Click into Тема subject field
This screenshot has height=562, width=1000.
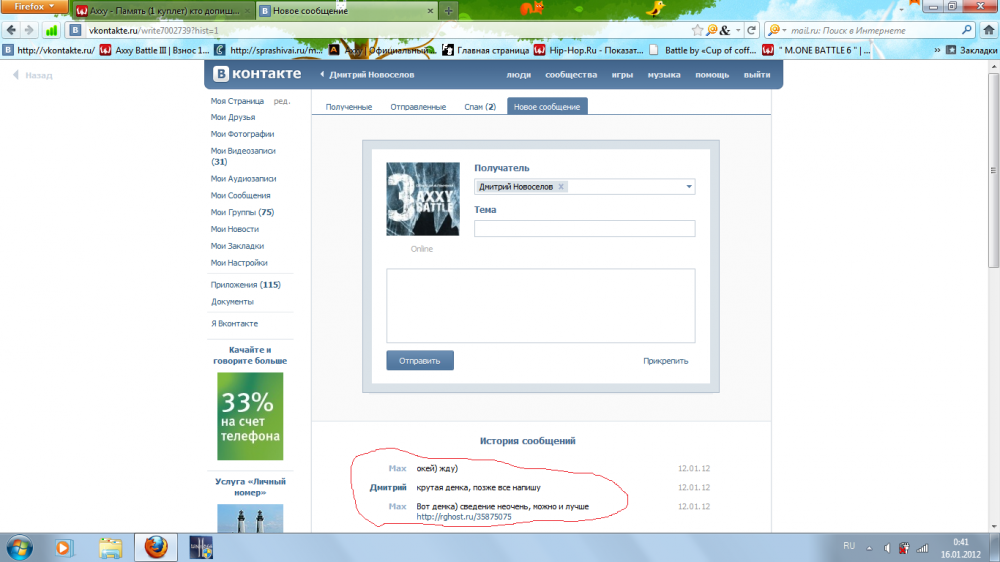coord(584,228)
